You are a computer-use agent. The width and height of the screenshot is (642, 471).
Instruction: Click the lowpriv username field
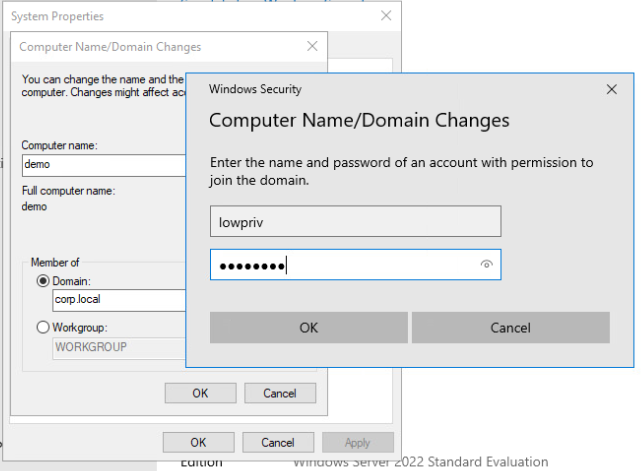[x=355, y=221]
